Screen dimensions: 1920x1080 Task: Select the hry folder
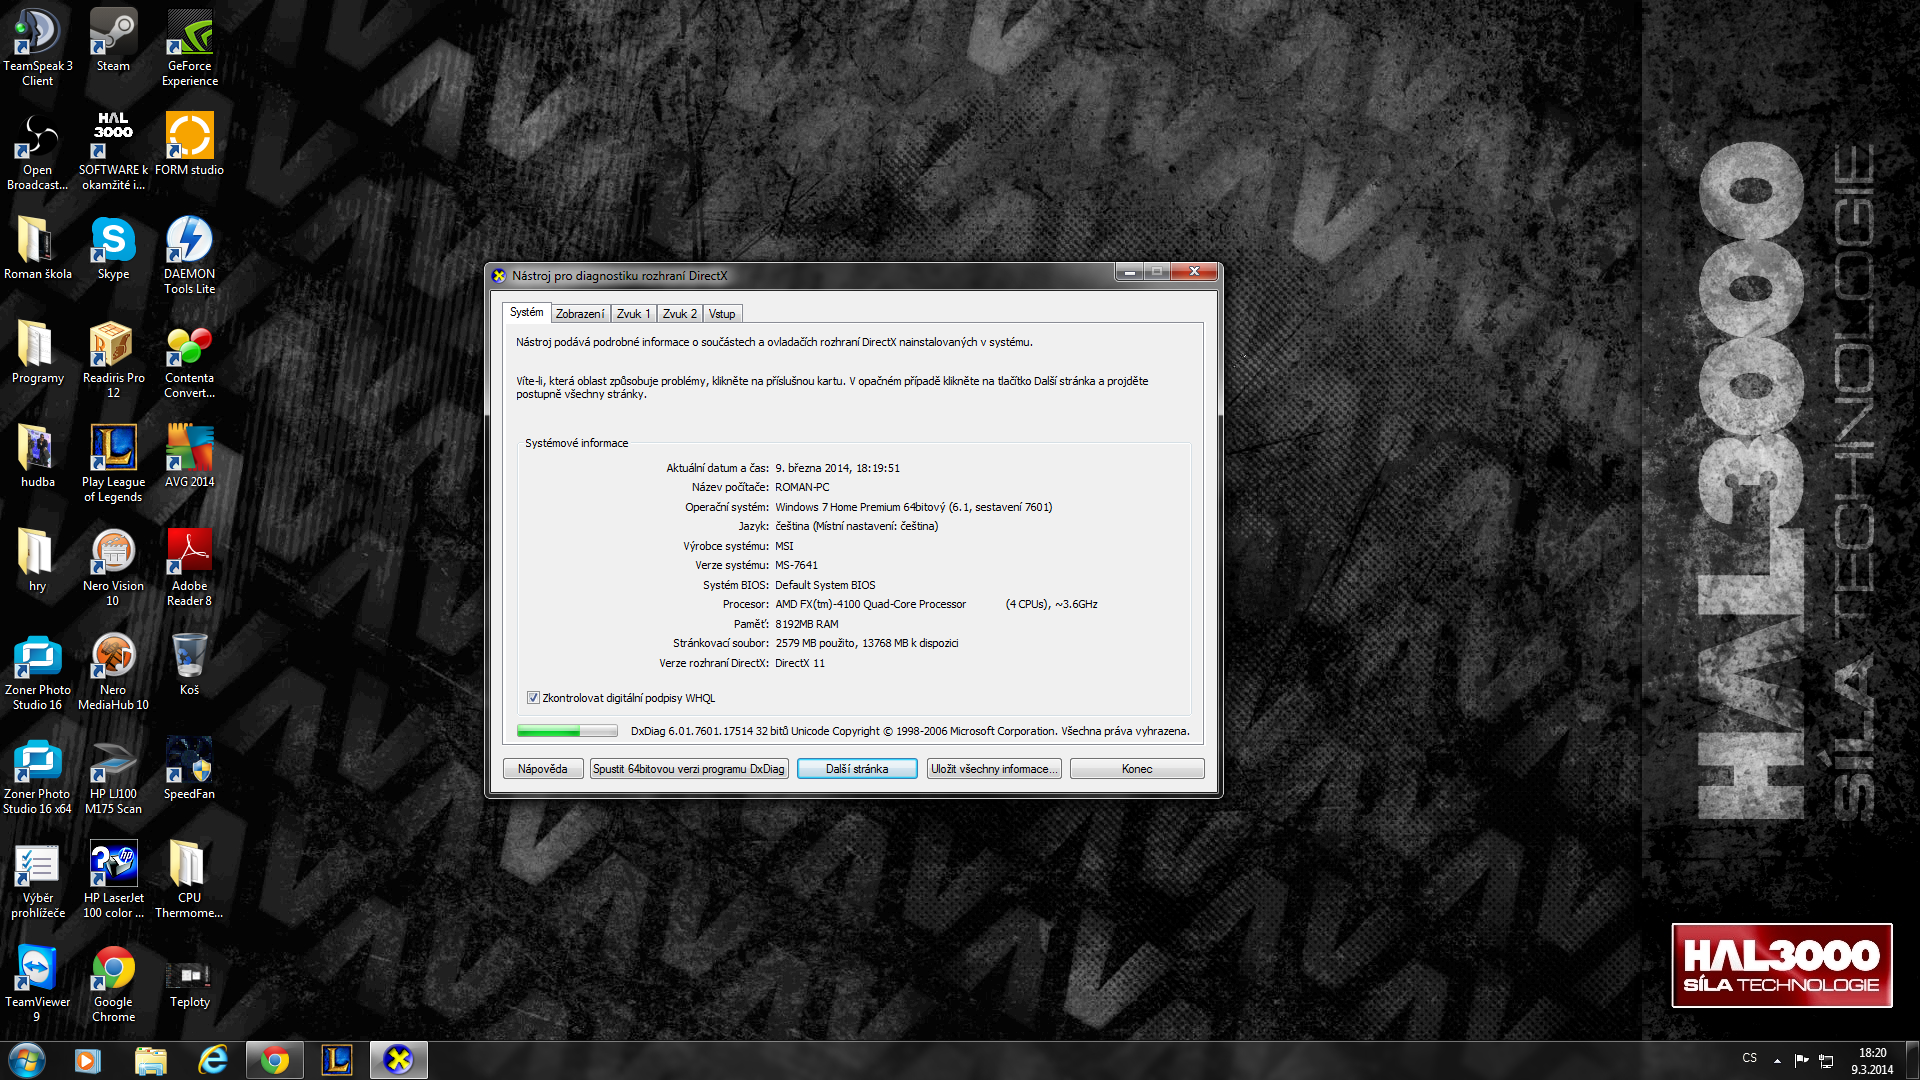(x=38, y=560)
